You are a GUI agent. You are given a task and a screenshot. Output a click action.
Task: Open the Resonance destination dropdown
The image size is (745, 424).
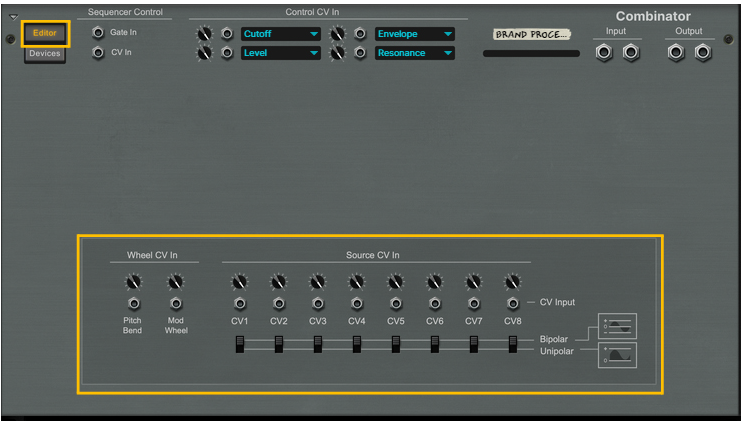pyautogui.click(x=415, y=53)
